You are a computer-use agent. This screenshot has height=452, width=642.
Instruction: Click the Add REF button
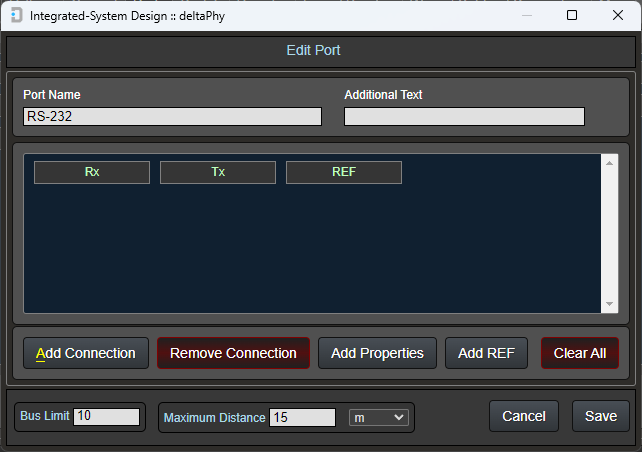(486, 353)
